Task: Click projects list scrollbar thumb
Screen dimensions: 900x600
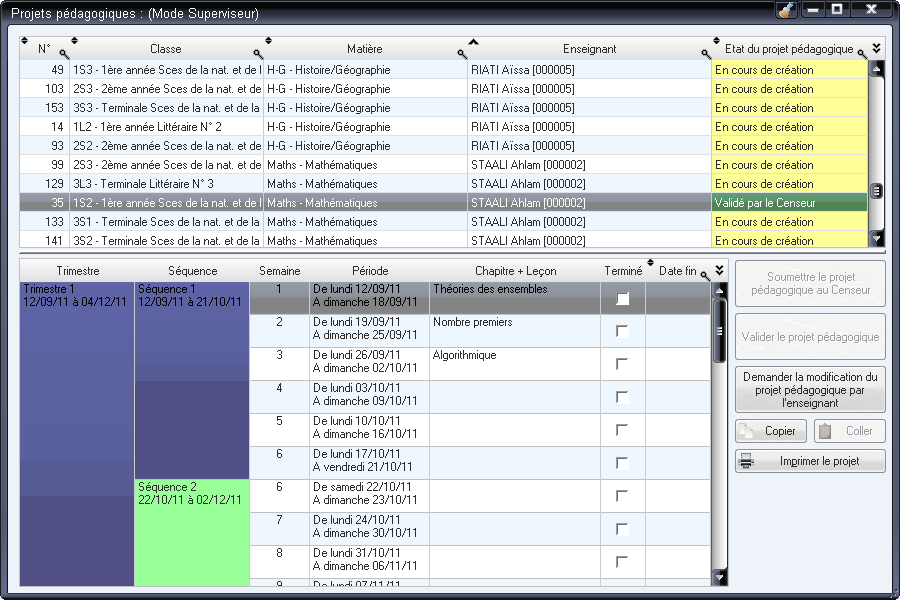Action: tap(876, 191)
